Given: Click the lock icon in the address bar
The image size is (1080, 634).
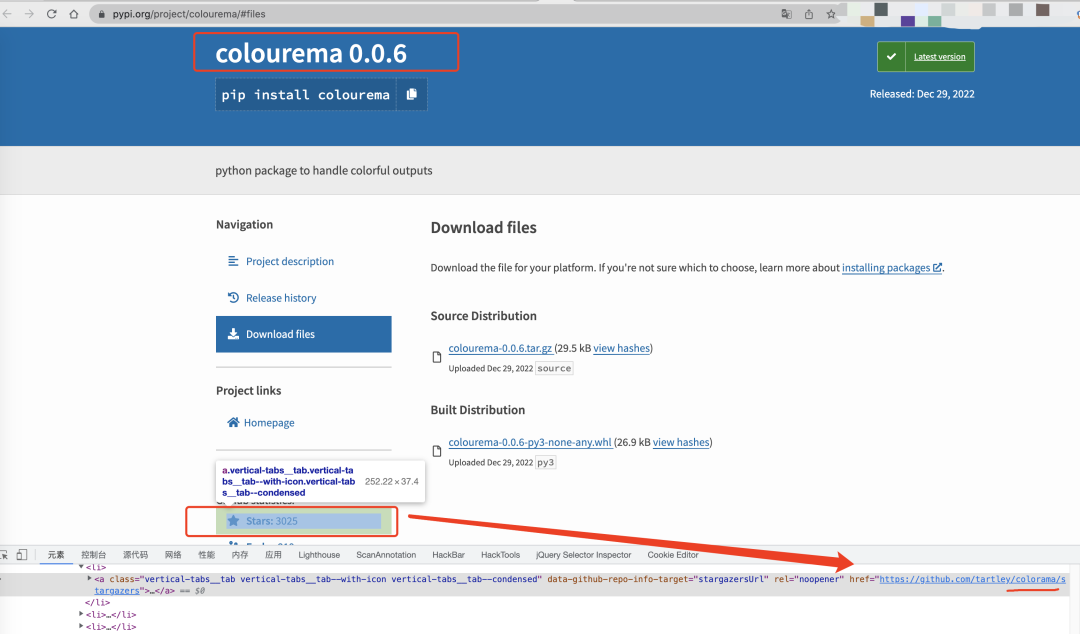Looking at the screenshot, I should 101,14.
